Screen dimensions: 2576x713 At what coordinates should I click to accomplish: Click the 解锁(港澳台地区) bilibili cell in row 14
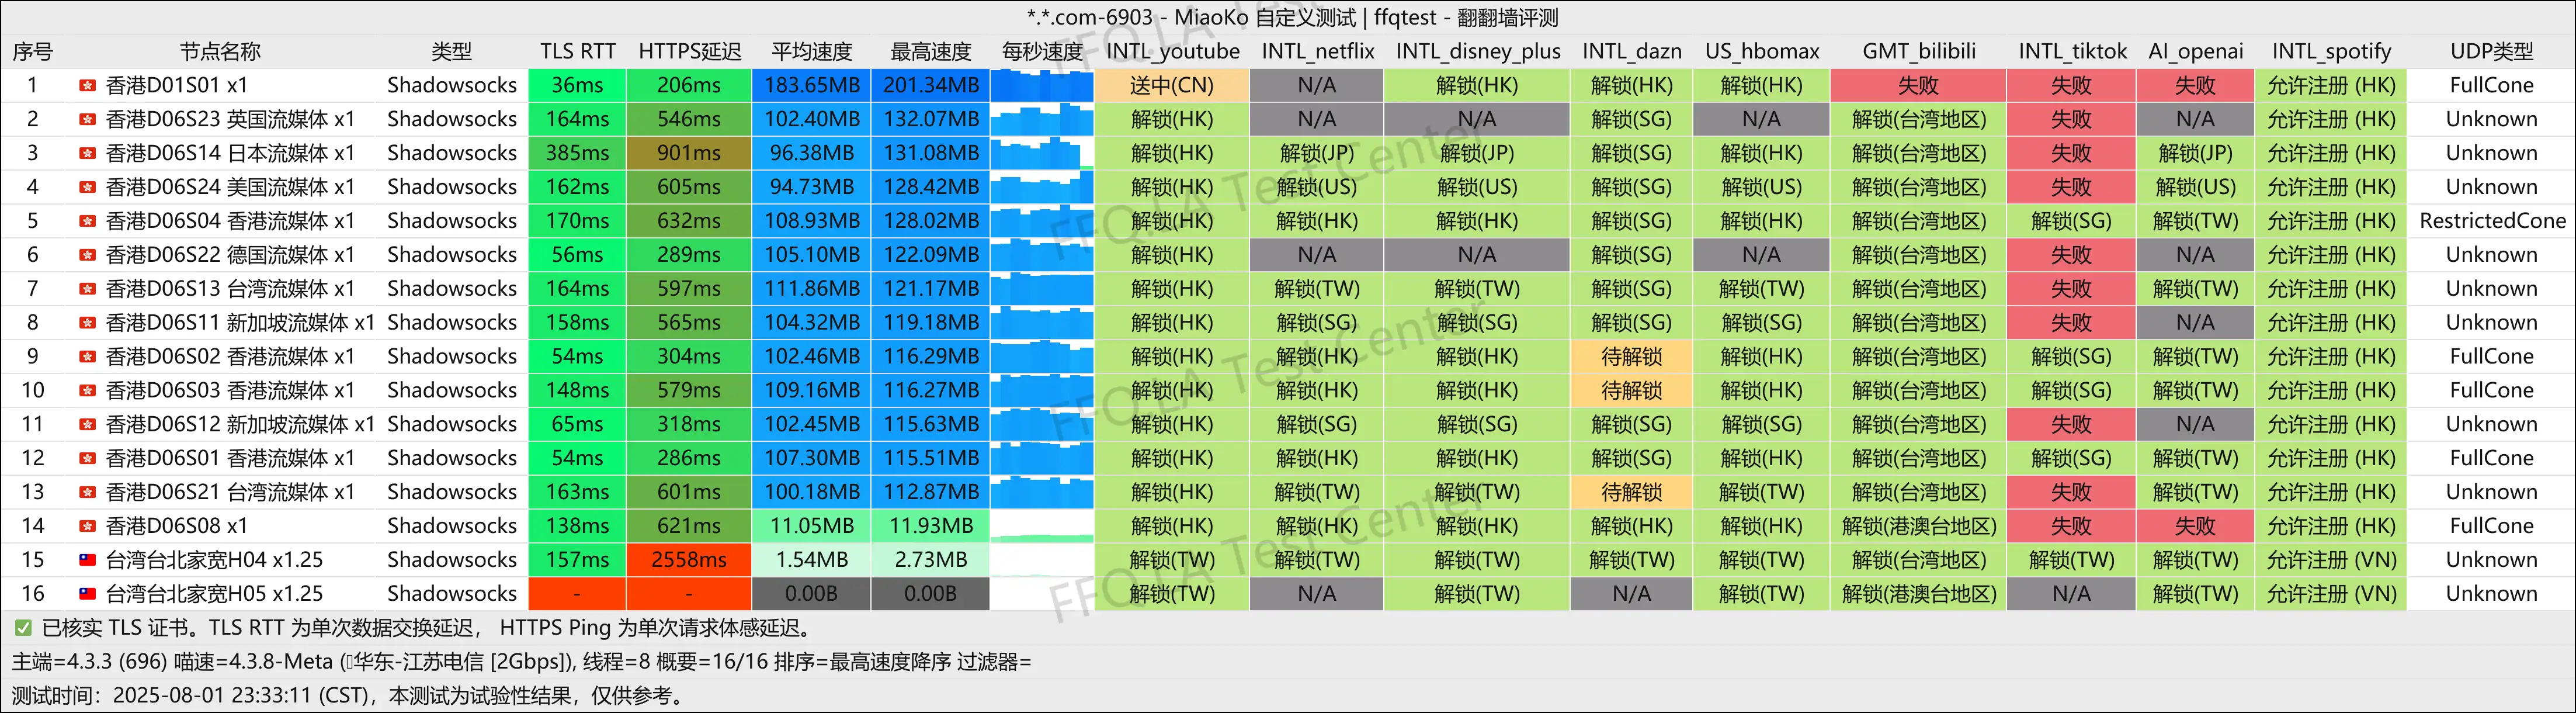coord(1918,526)
